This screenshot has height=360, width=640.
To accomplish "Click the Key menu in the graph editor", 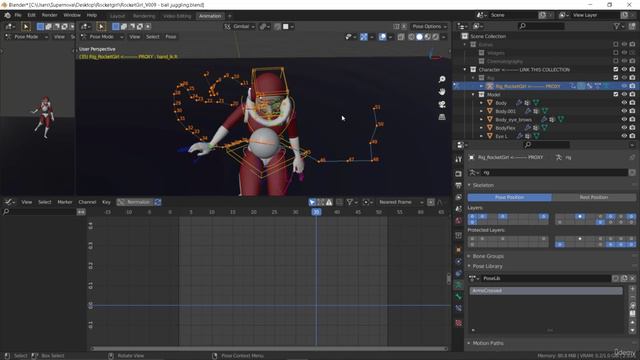I will point(106,202).
